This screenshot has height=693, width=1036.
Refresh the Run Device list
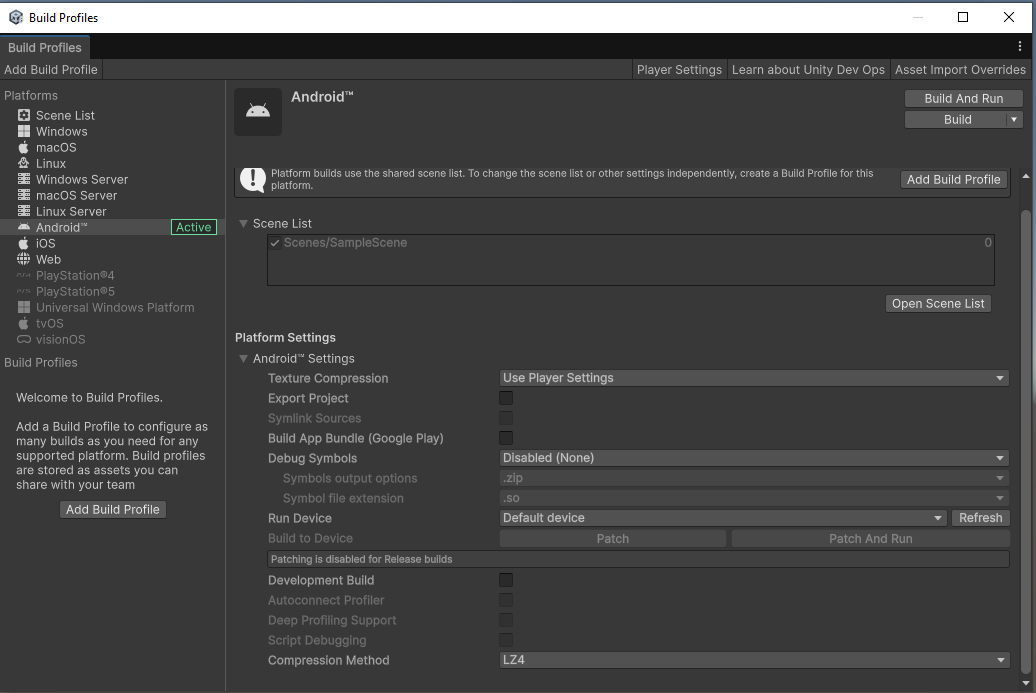[980, 518]
